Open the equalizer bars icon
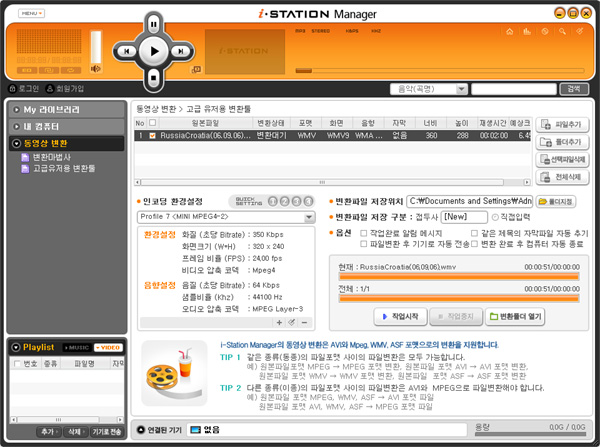Screen dimensions: 600x447 [x=527, y=31]
